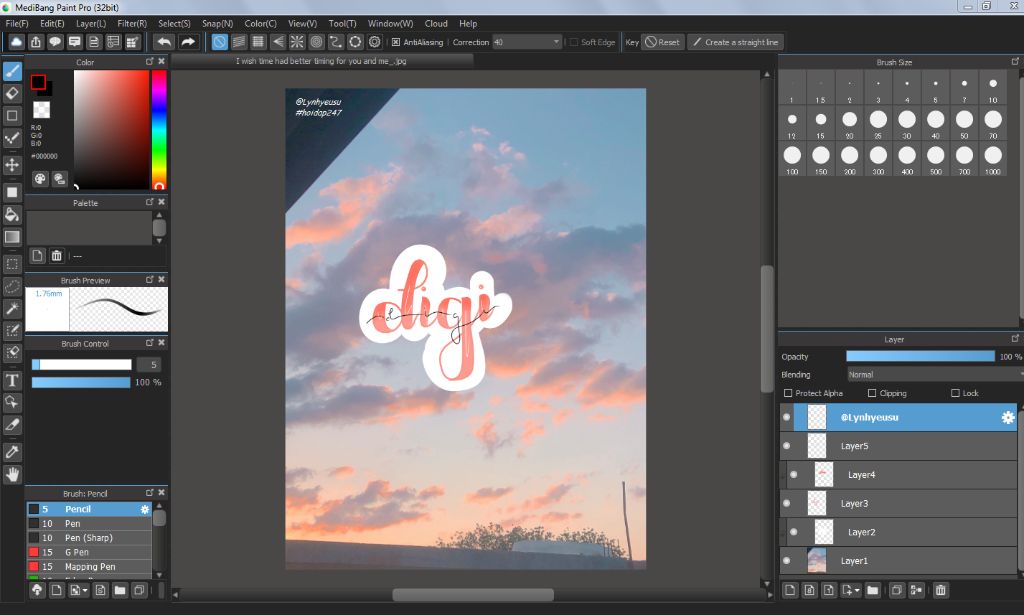Adjust the brush opacity 100% slider
1024x615 pixels.
click(x=81, y=383)
